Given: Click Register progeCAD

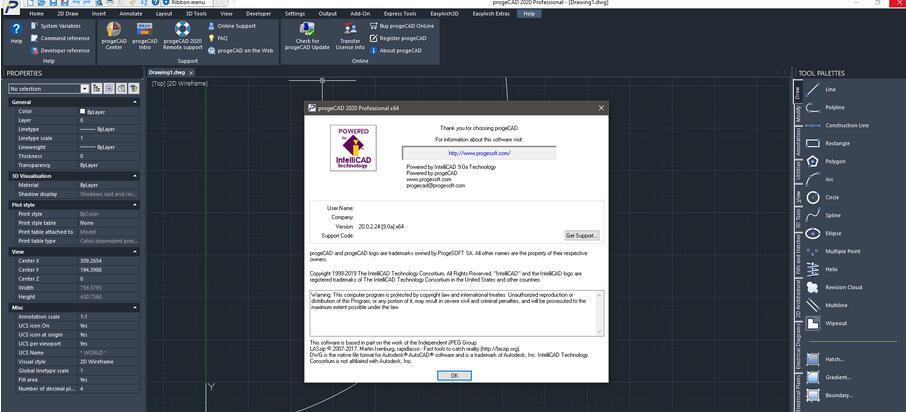Looking at the screenshot, I should [x=398, y=38].
